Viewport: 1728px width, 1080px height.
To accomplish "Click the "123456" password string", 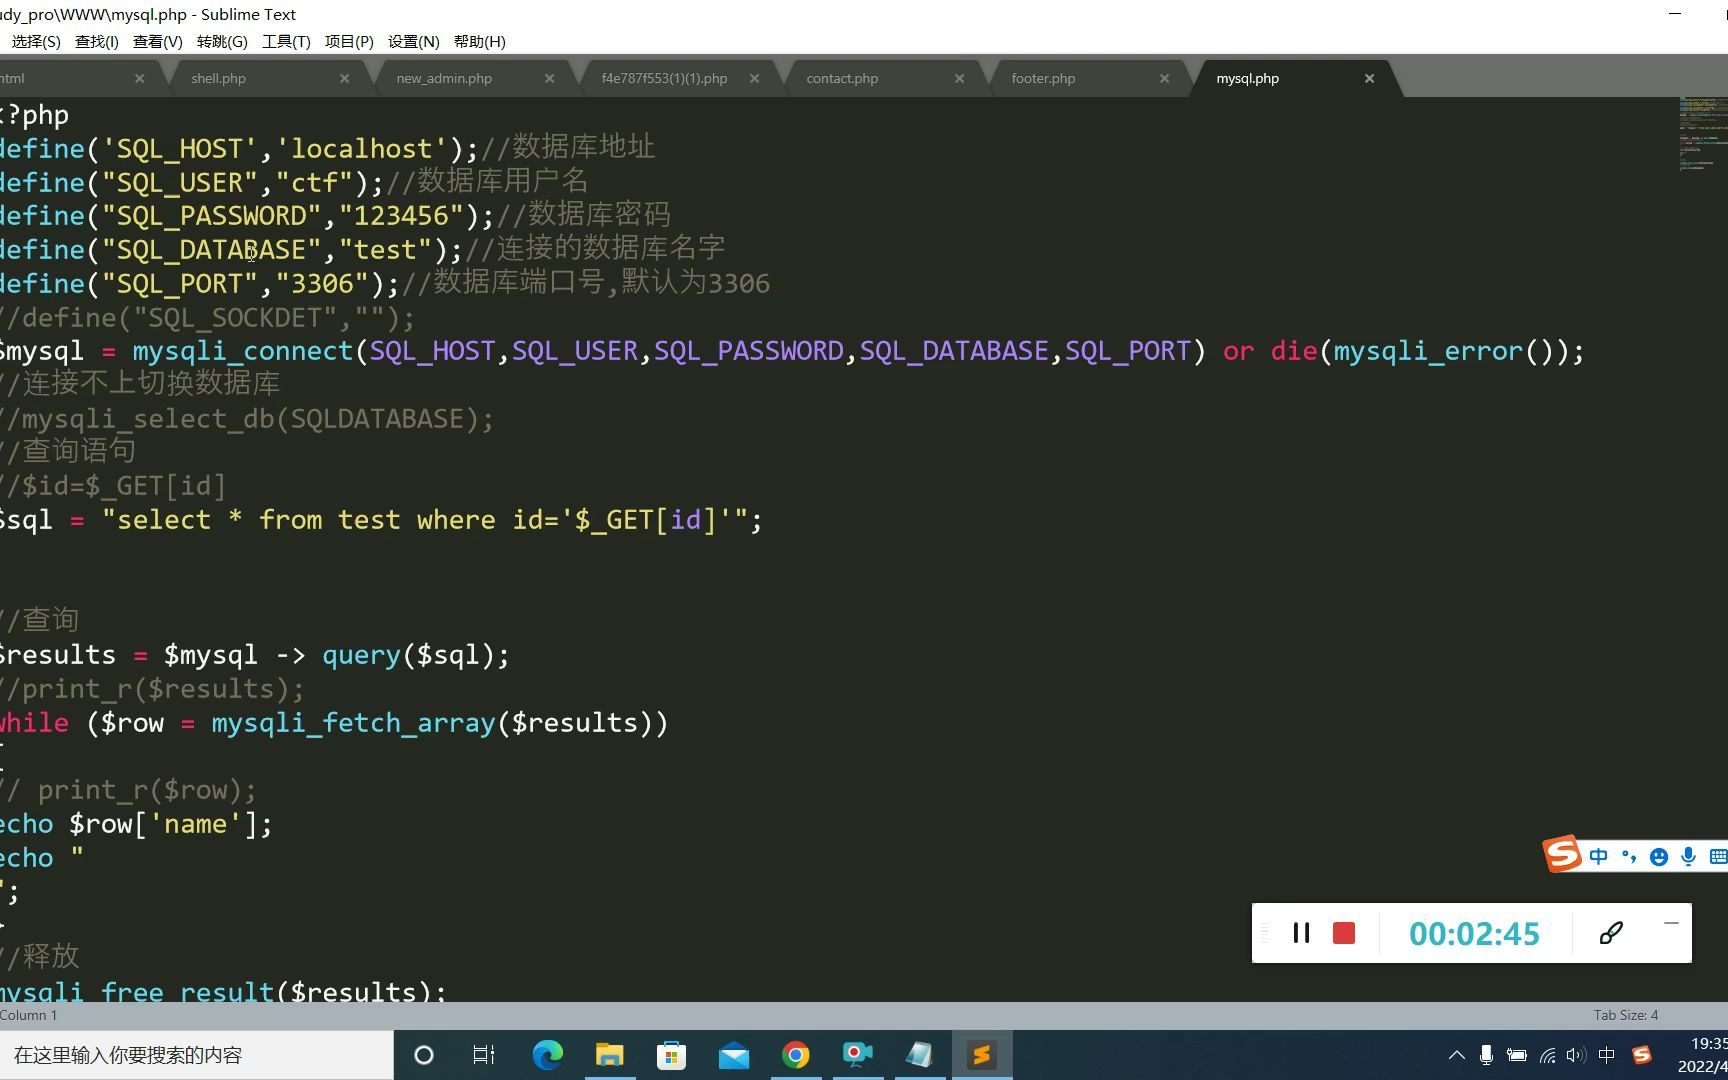I will [x=401, y=216].
